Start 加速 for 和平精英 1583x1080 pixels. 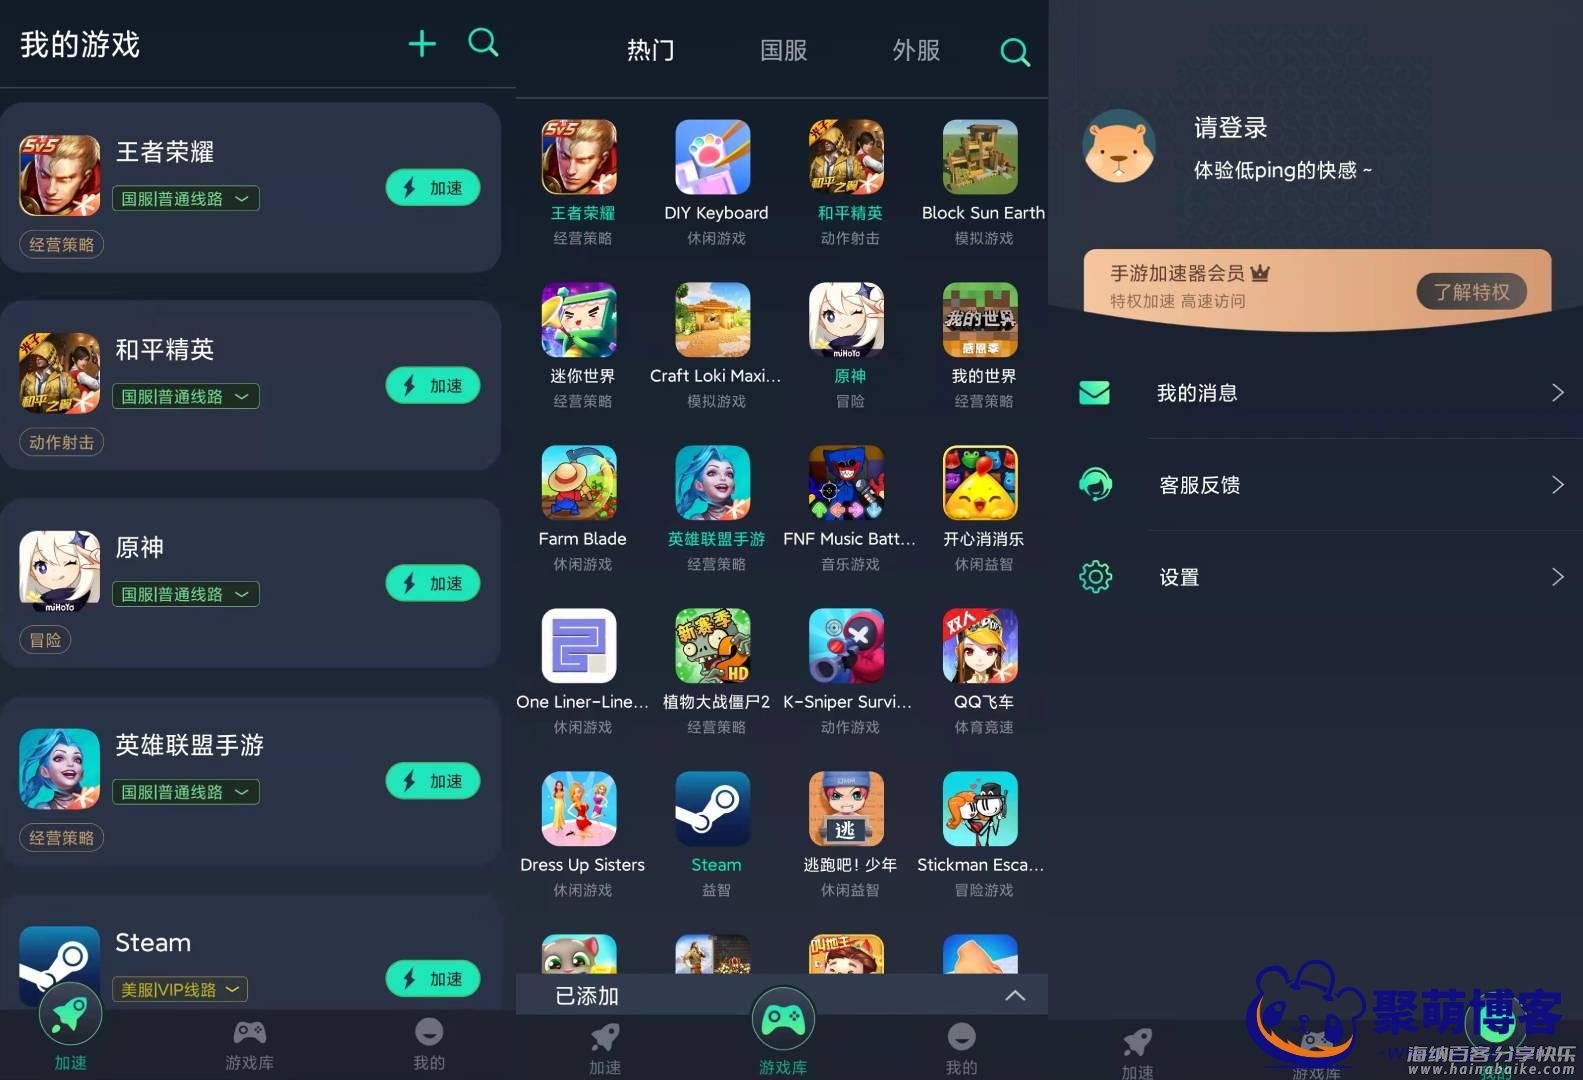coord(433,386)
